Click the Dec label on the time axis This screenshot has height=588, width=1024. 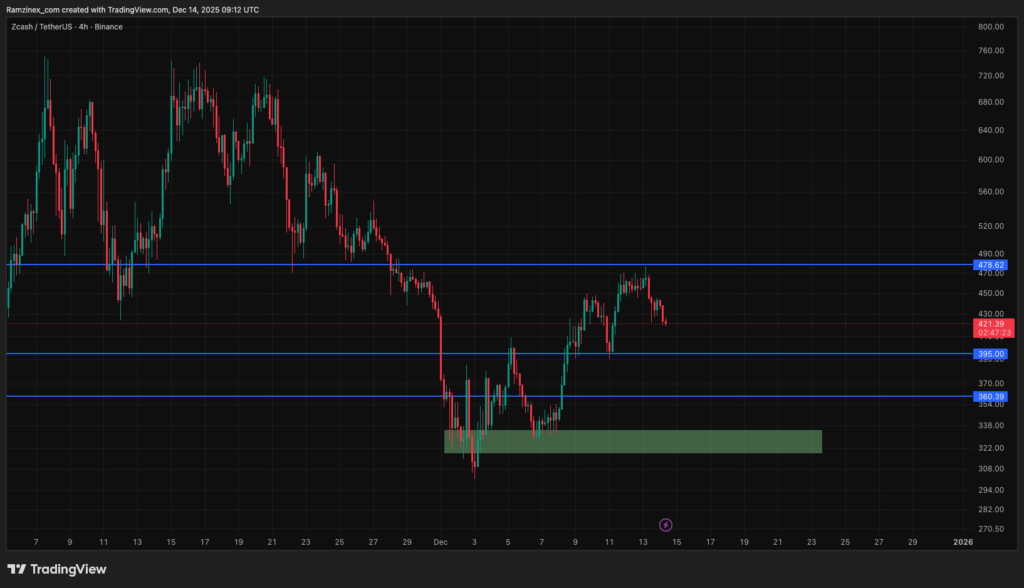[440, 542]
